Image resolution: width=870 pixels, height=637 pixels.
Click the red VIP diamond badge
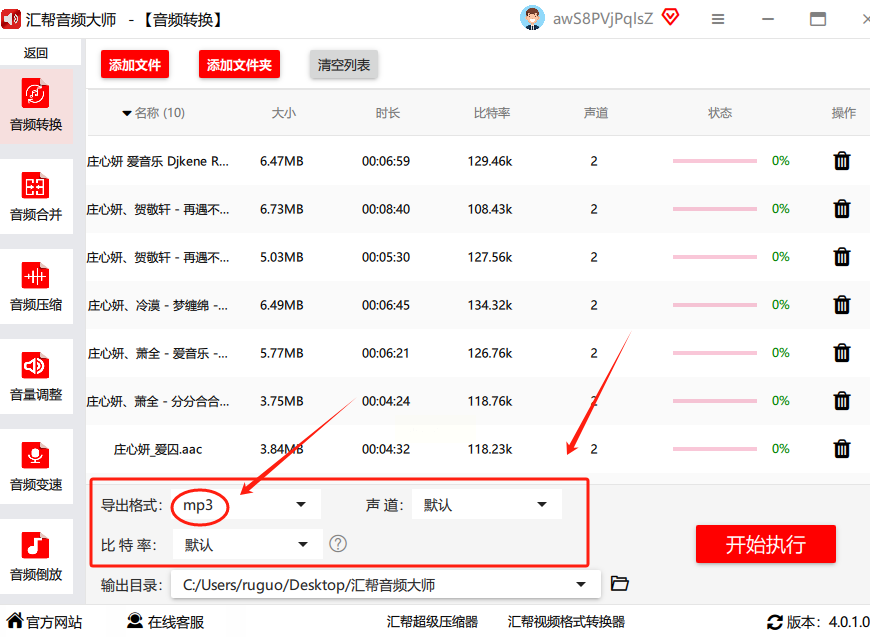[670, 18]
